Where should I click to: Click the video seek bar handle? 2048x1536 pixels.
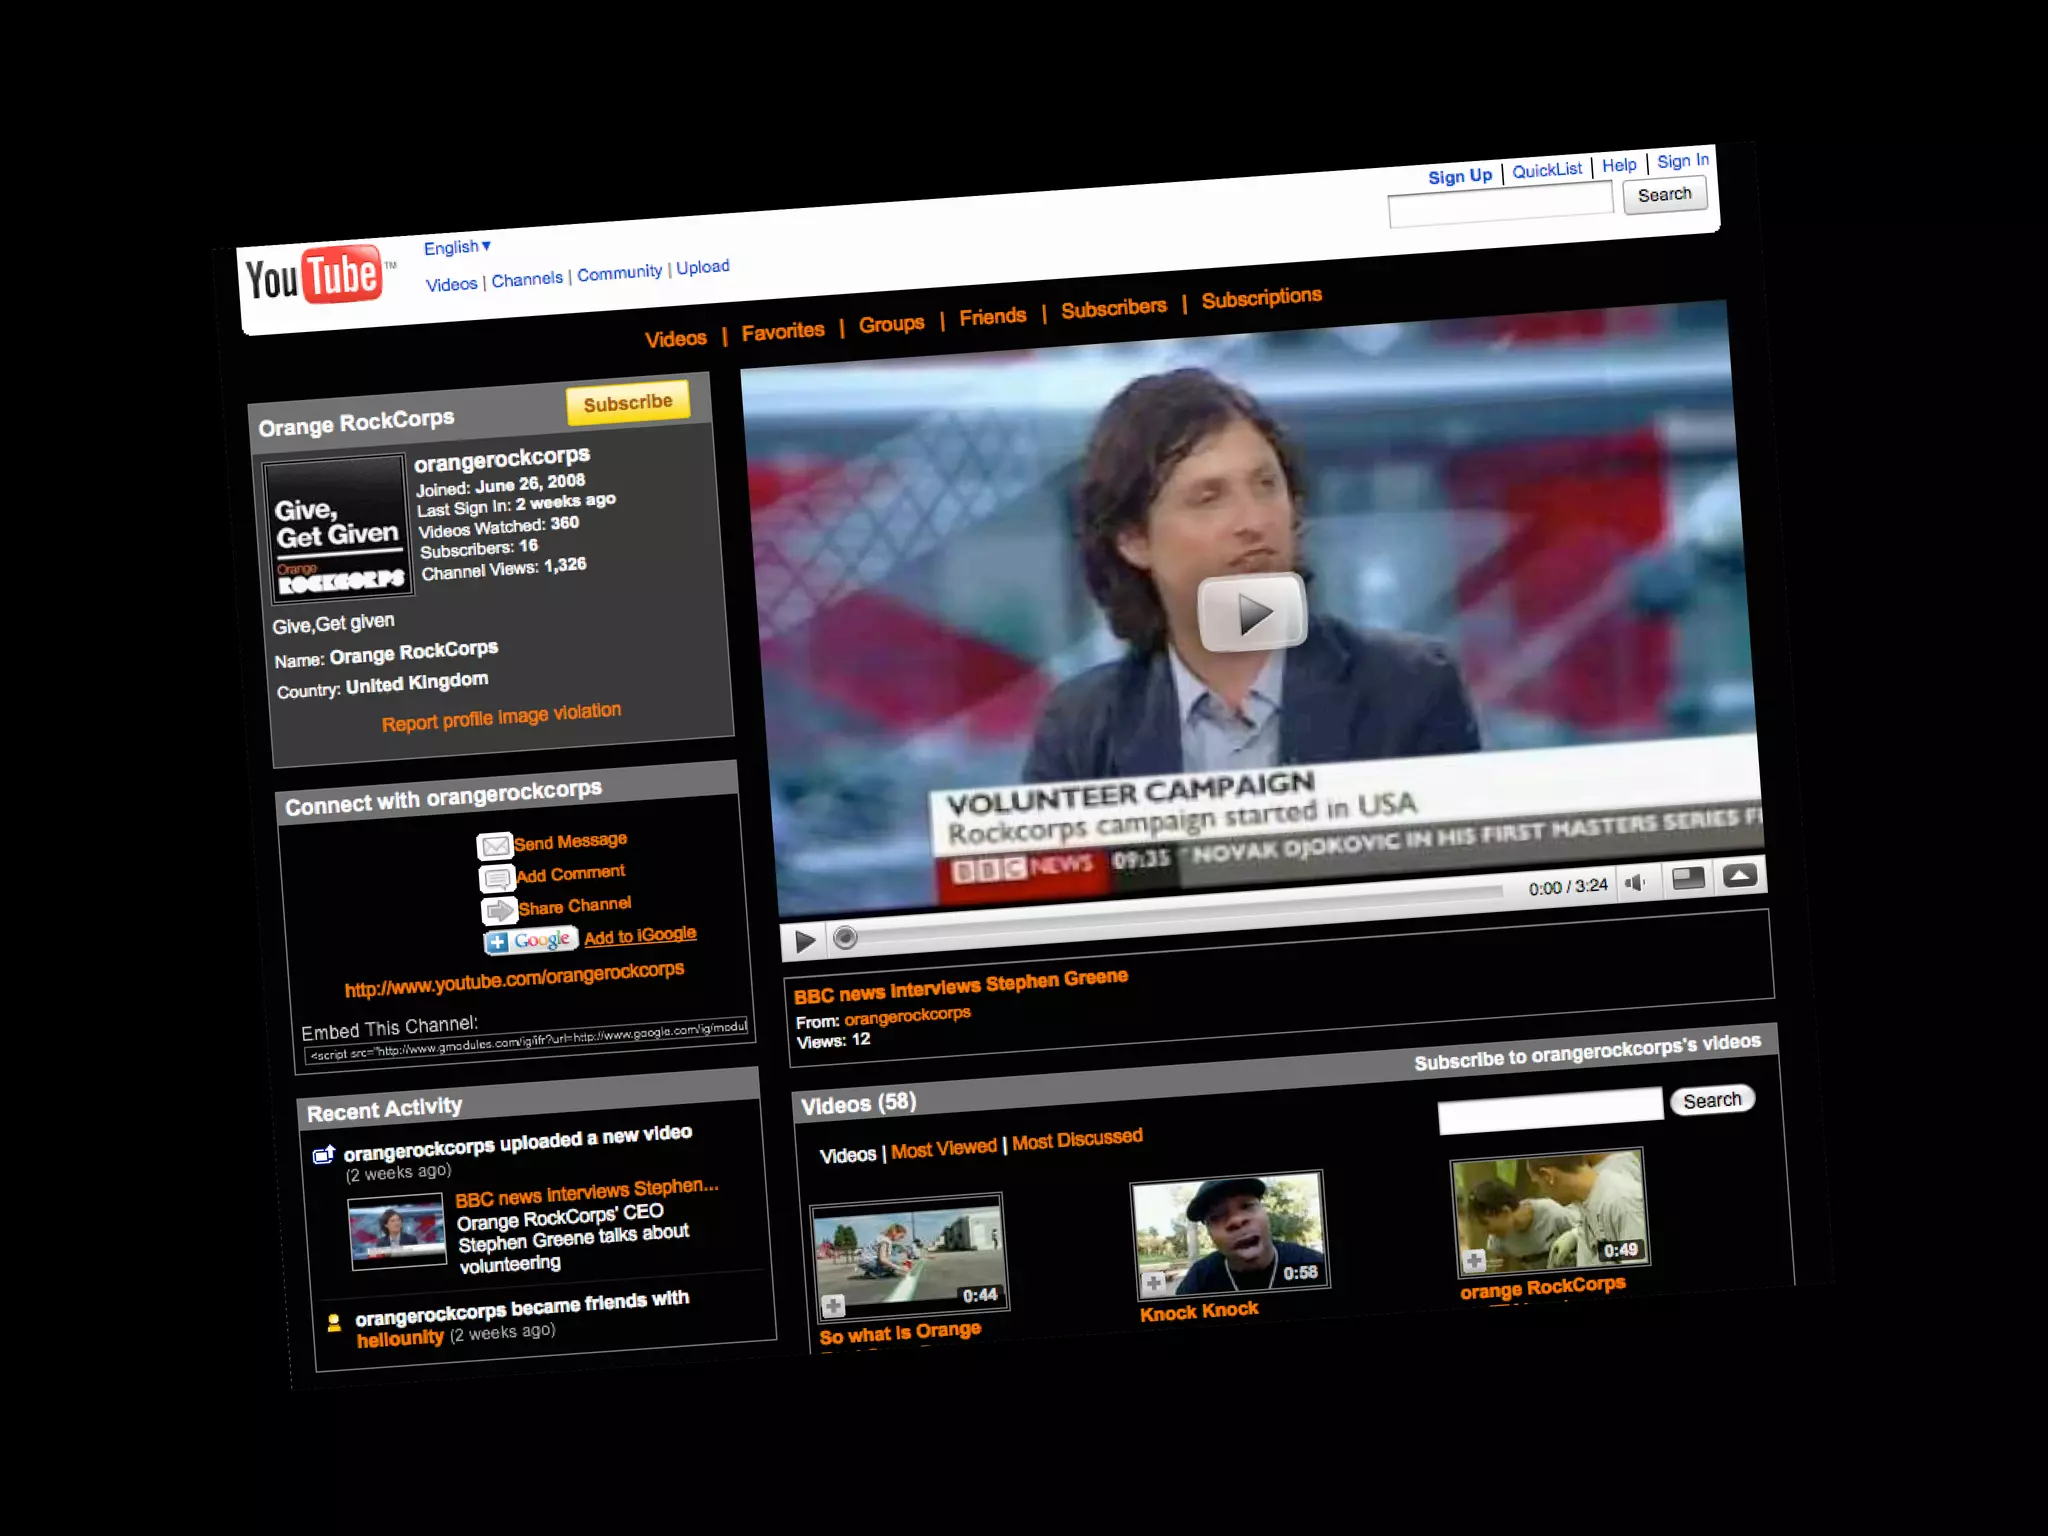click(x=845, y=937)
